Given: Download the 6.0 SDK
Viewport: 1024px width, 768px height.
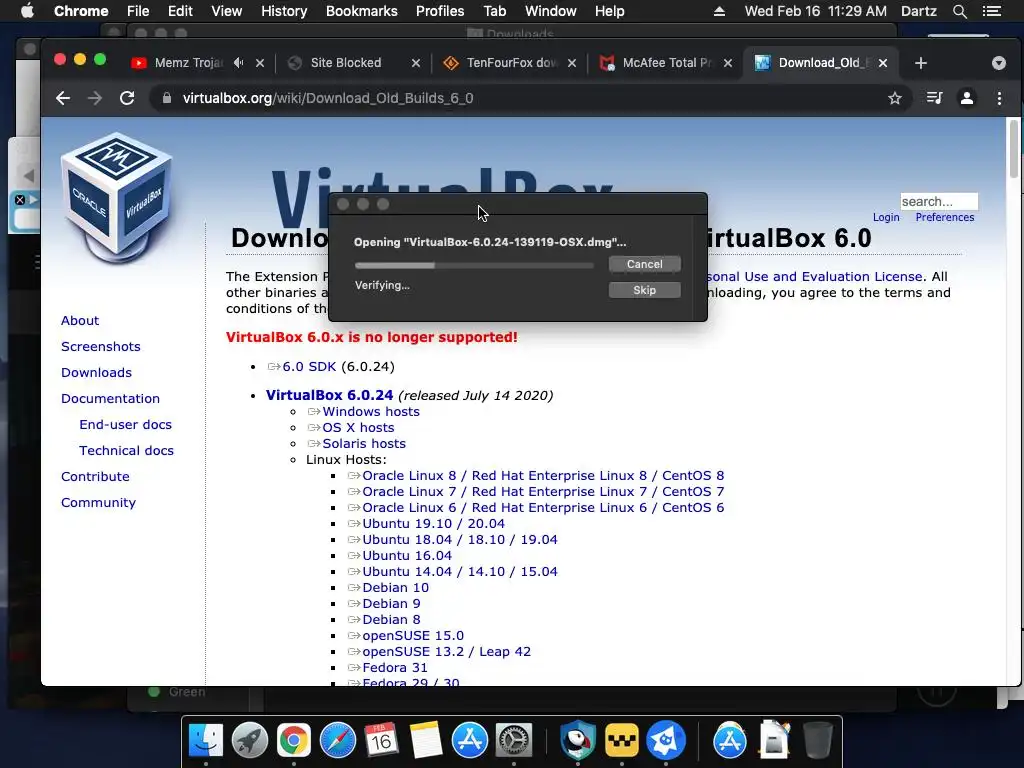Looking at the screenshot, I should [309, 366].
